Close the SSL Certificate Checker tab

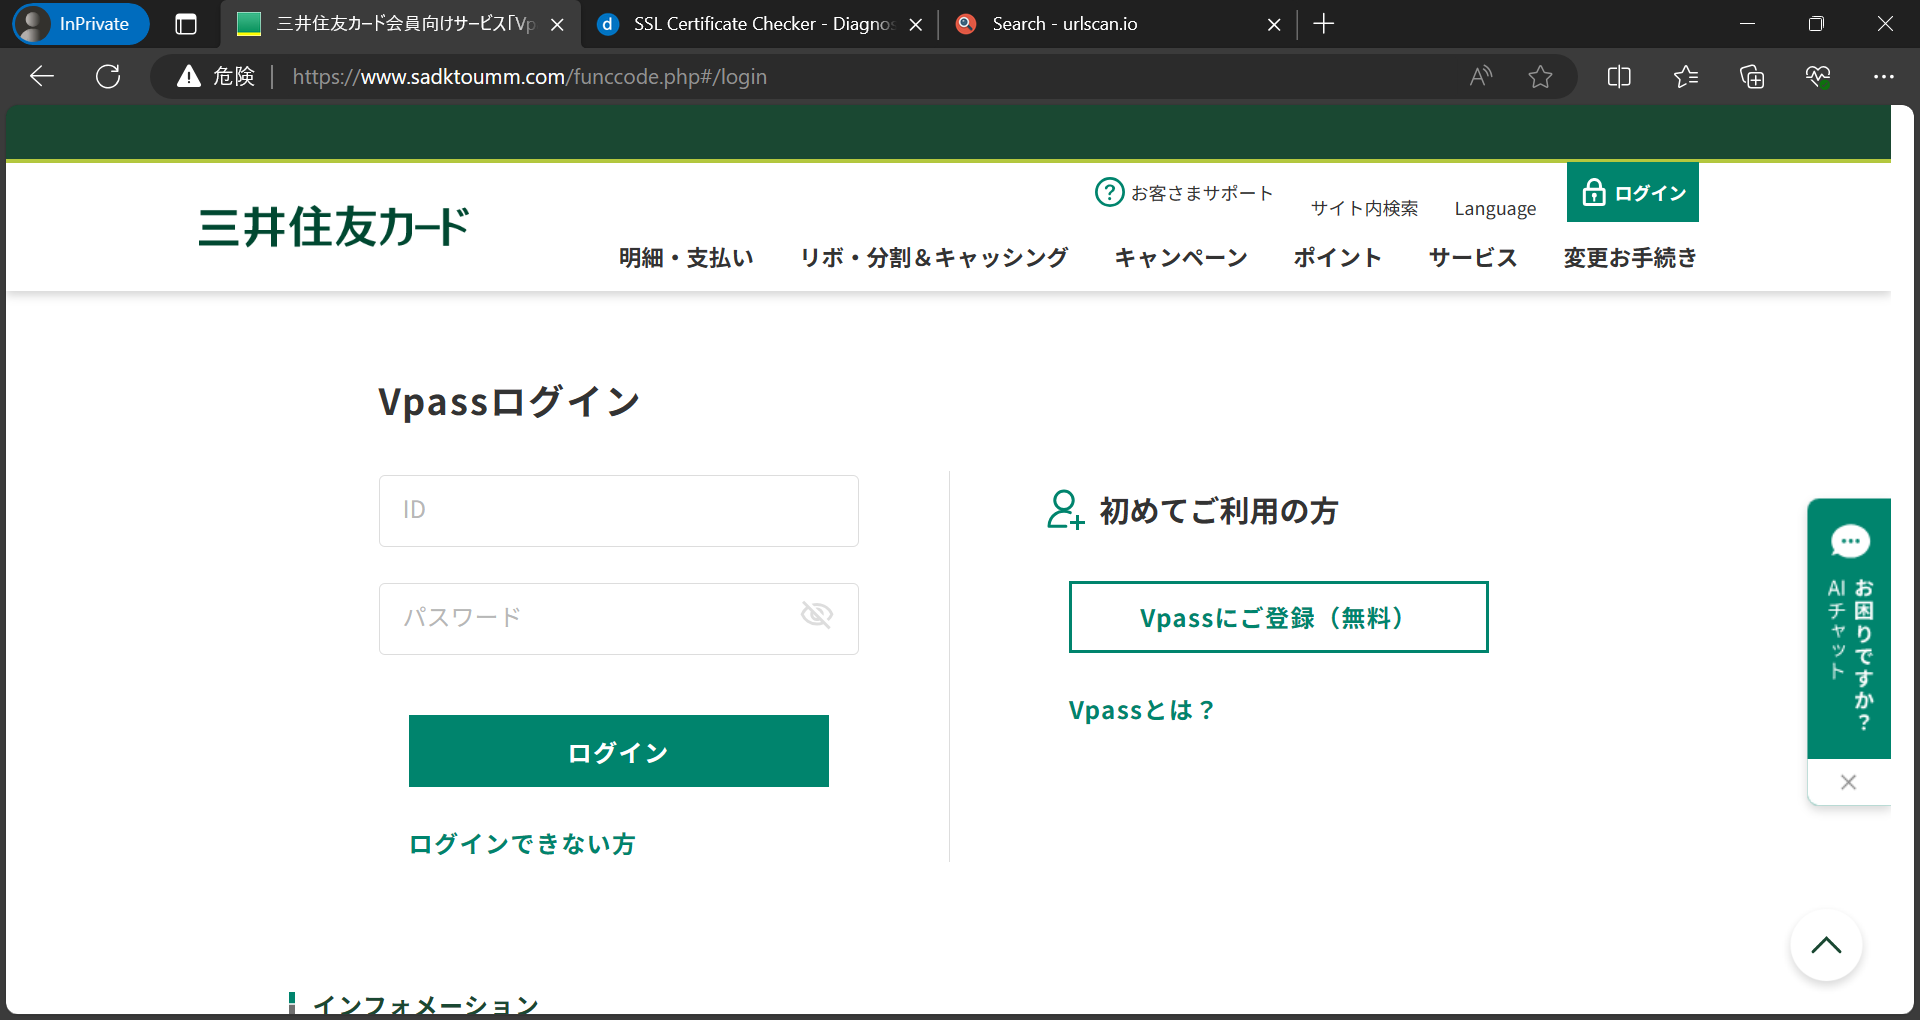click(915, 24)
